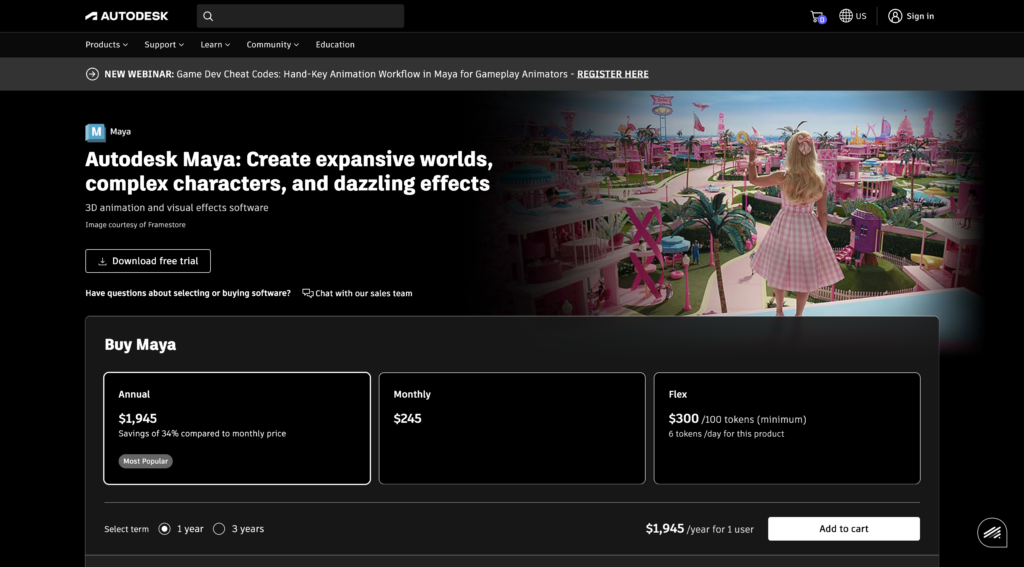Follow the REGISTER HERE webinar link
1024x567 pixels.
tap(612, 74)
